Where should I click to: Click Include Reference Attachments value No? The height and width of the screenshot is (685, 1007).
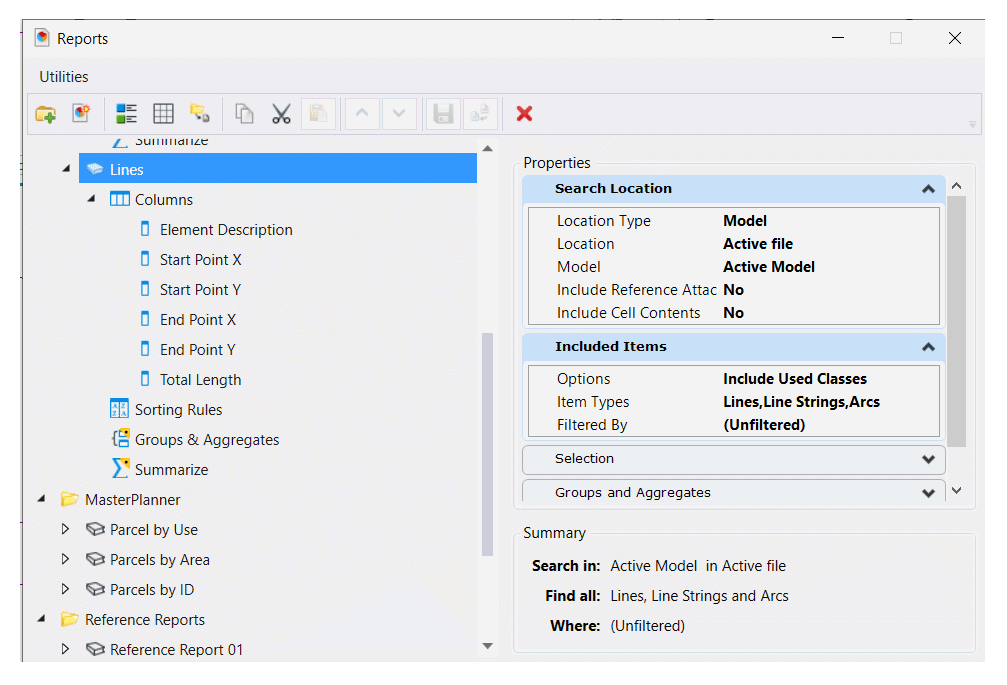tap(733, 290)
